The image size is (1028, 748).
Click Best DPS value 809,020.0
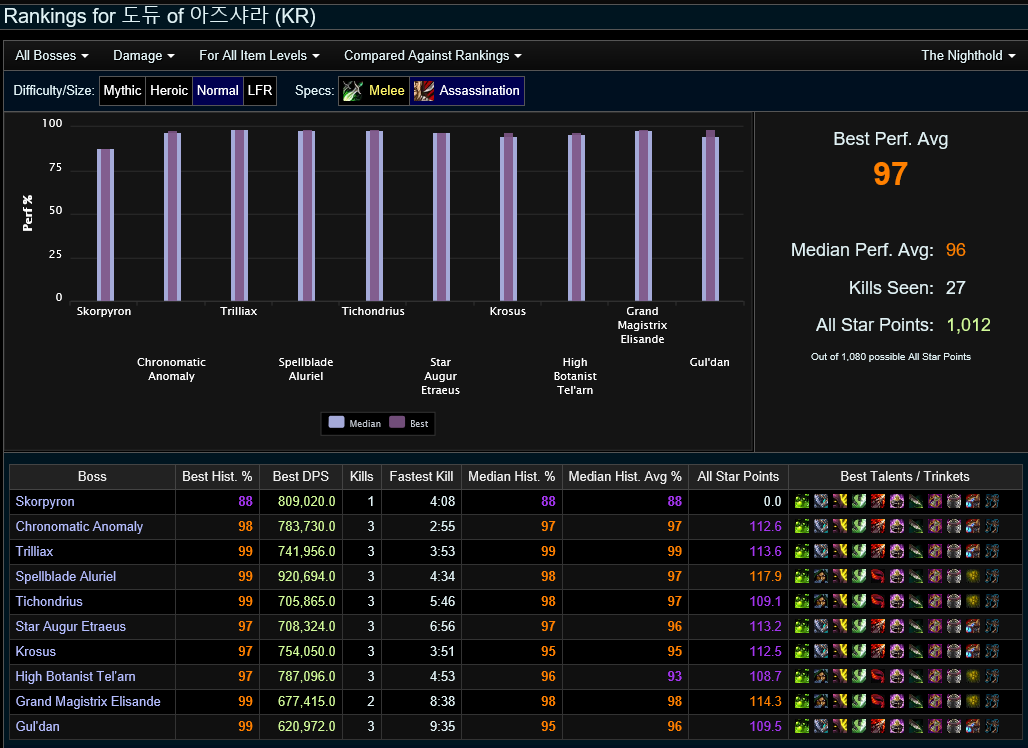click(x=306, y=502)
